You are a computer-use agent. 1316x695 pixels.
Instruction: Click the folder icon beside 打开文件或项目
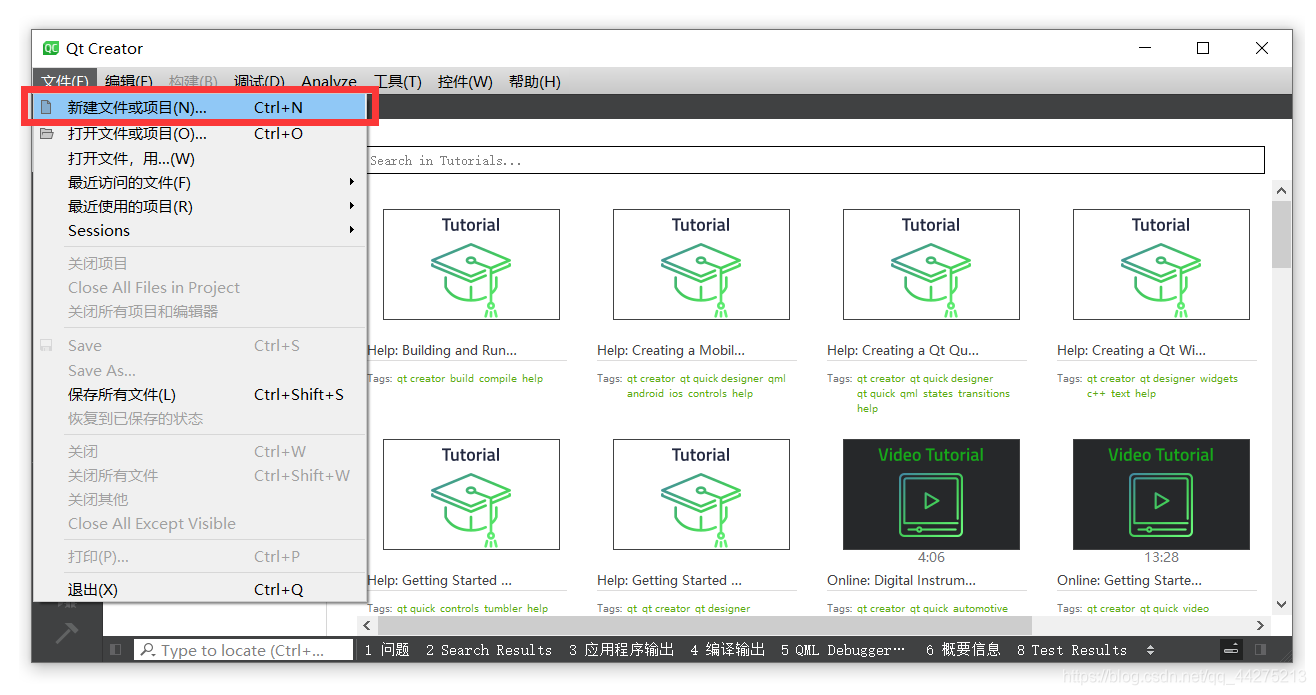coord(46,133)
